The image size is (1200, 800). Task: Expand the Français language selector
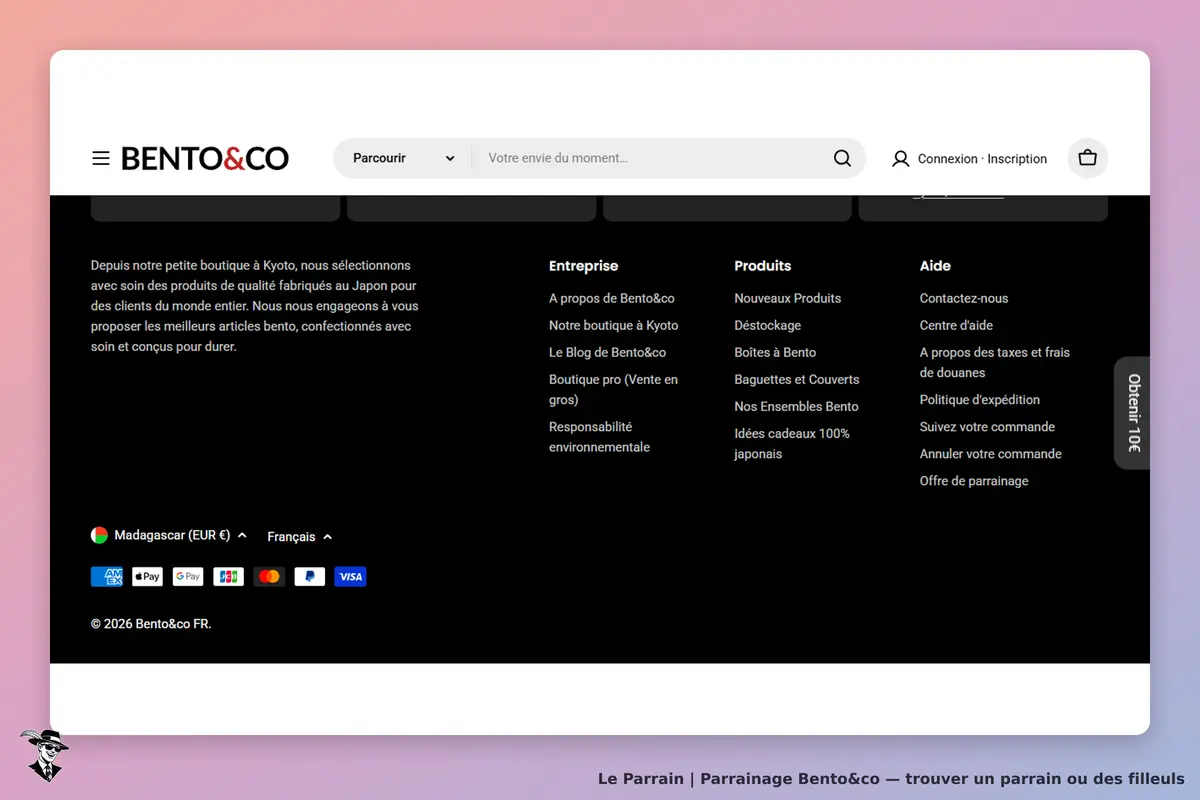[300, 537]
